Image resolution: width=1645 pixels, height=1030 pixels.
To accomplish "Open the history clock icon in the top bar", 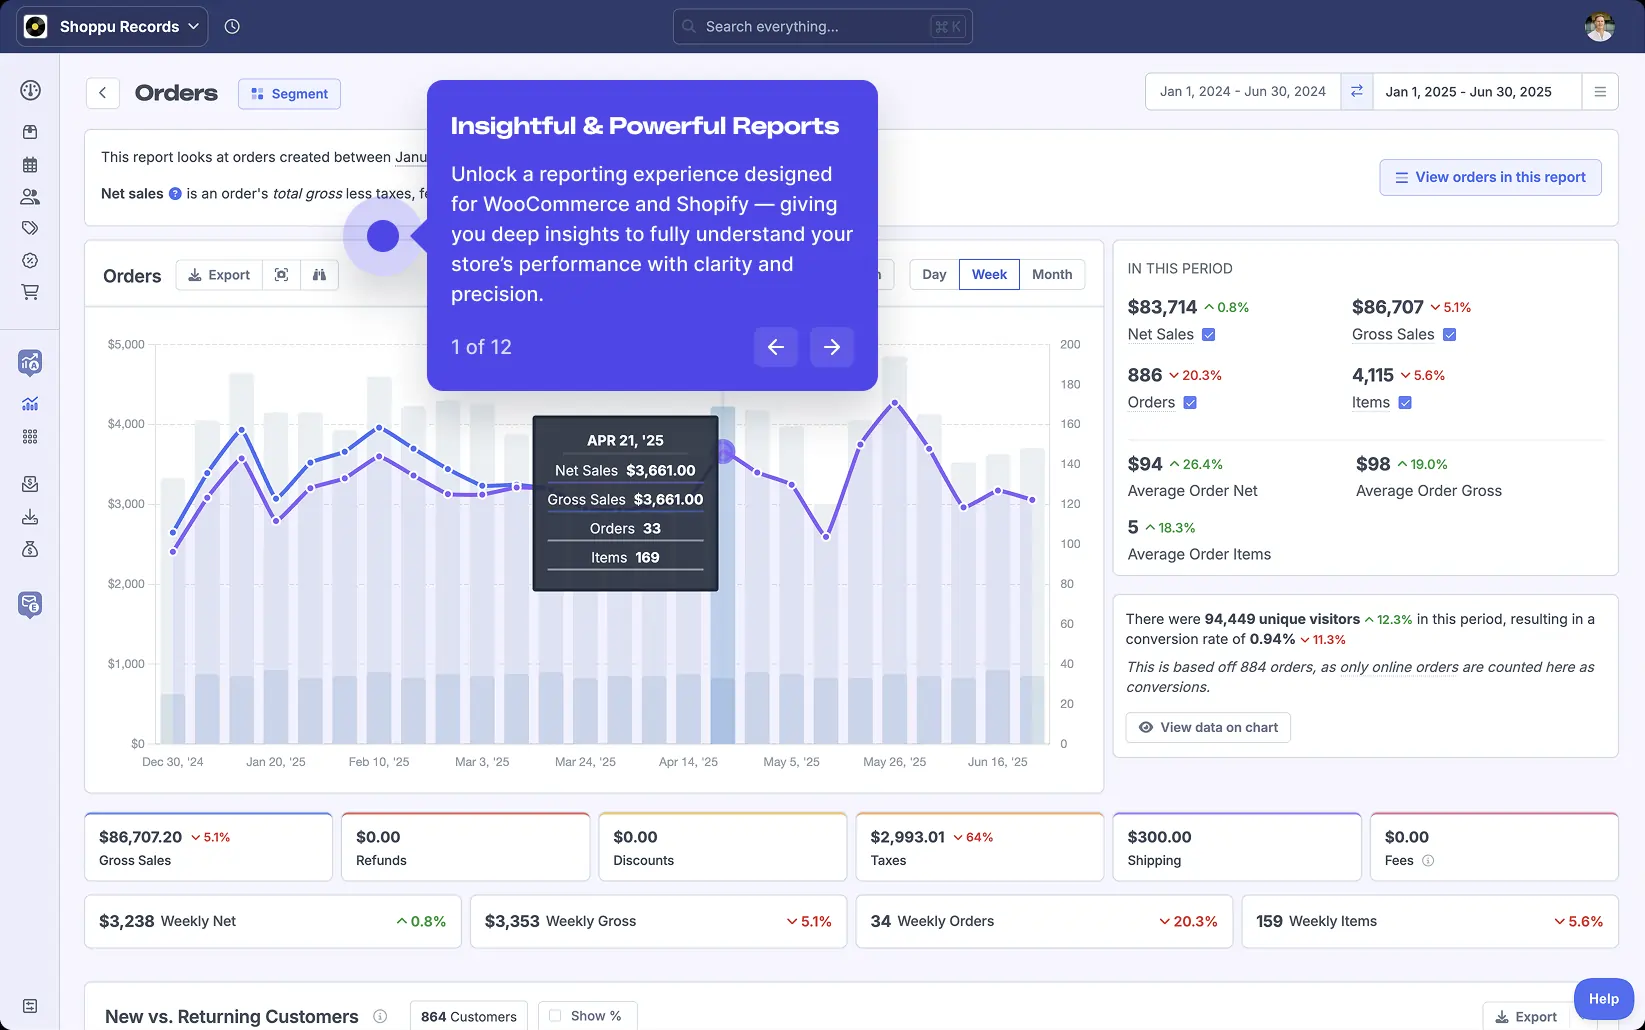I will (232, 26).
